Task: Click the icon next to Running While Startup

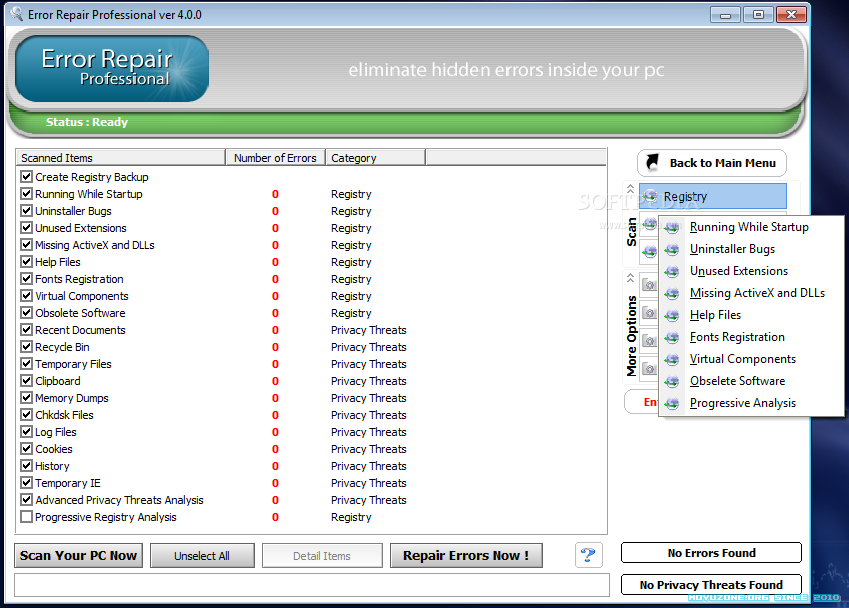Action: coord(672,228)
